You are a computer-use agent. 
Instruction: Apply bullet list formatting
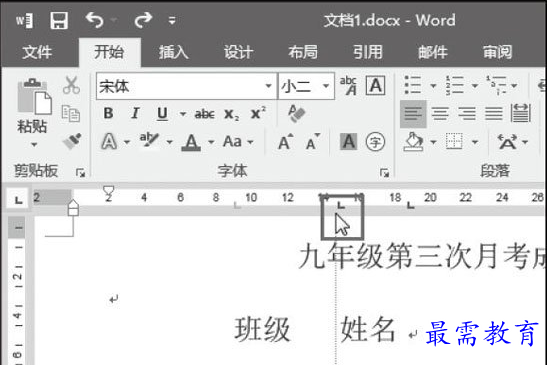pyautogui.click(x=412, y=85)
